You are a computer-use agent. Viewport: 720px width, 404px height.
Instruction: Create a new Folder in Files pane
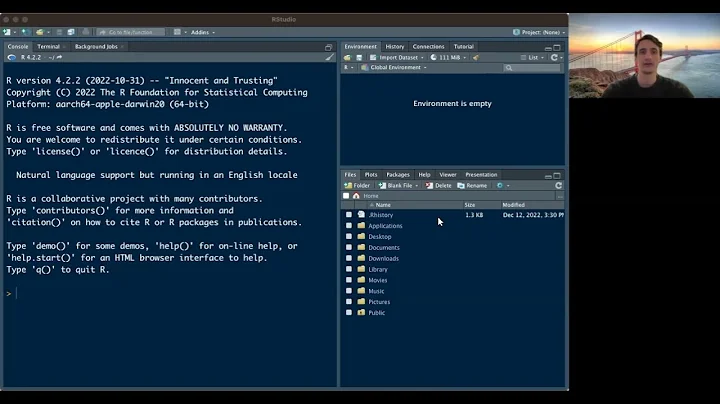357,185
